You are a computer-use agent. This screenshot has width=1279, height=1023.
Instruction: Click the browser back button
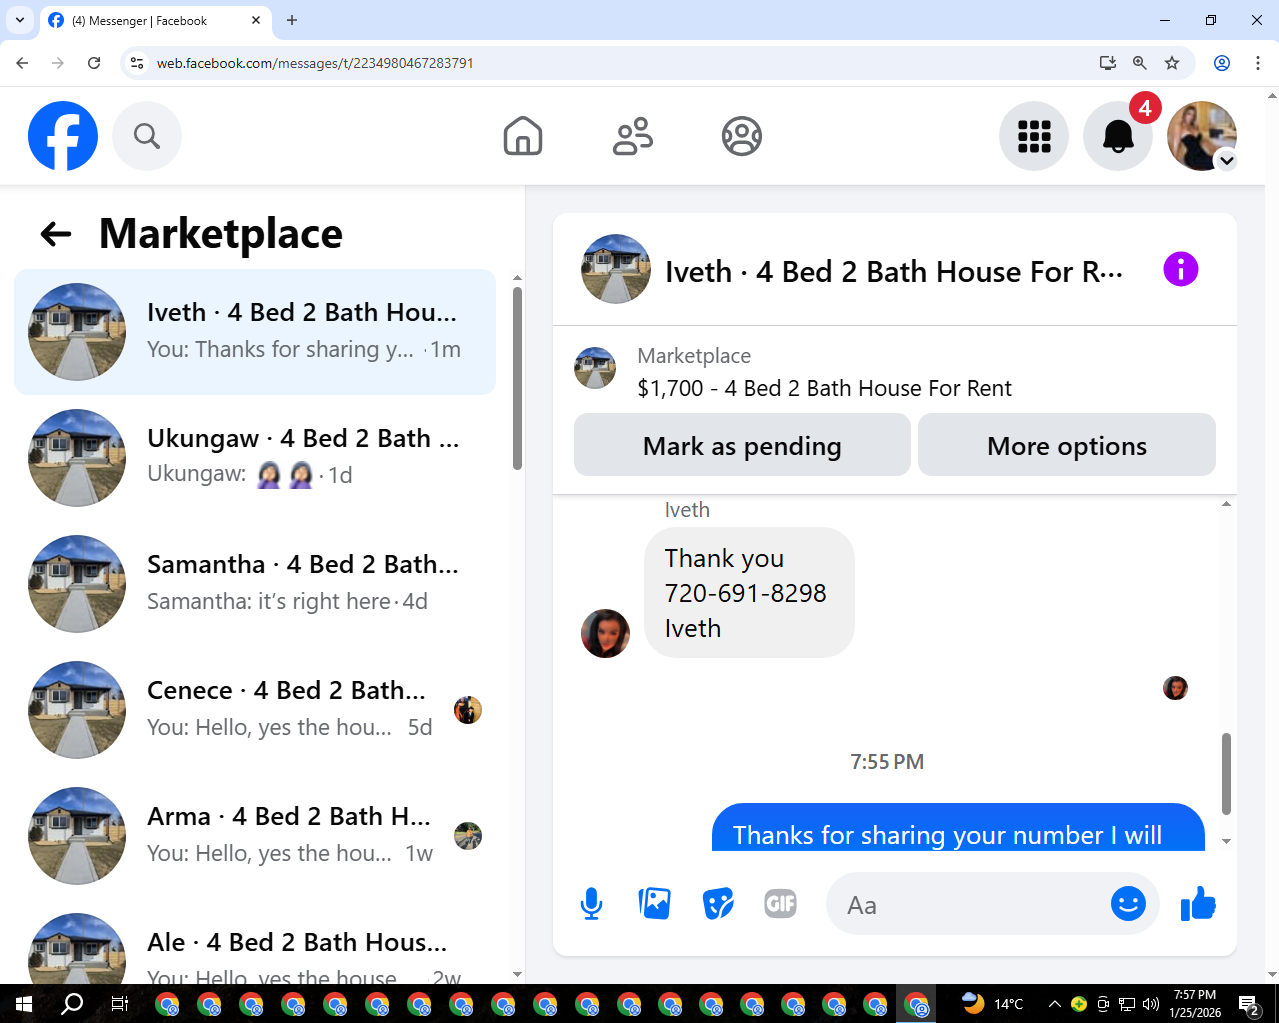(22, 63)
